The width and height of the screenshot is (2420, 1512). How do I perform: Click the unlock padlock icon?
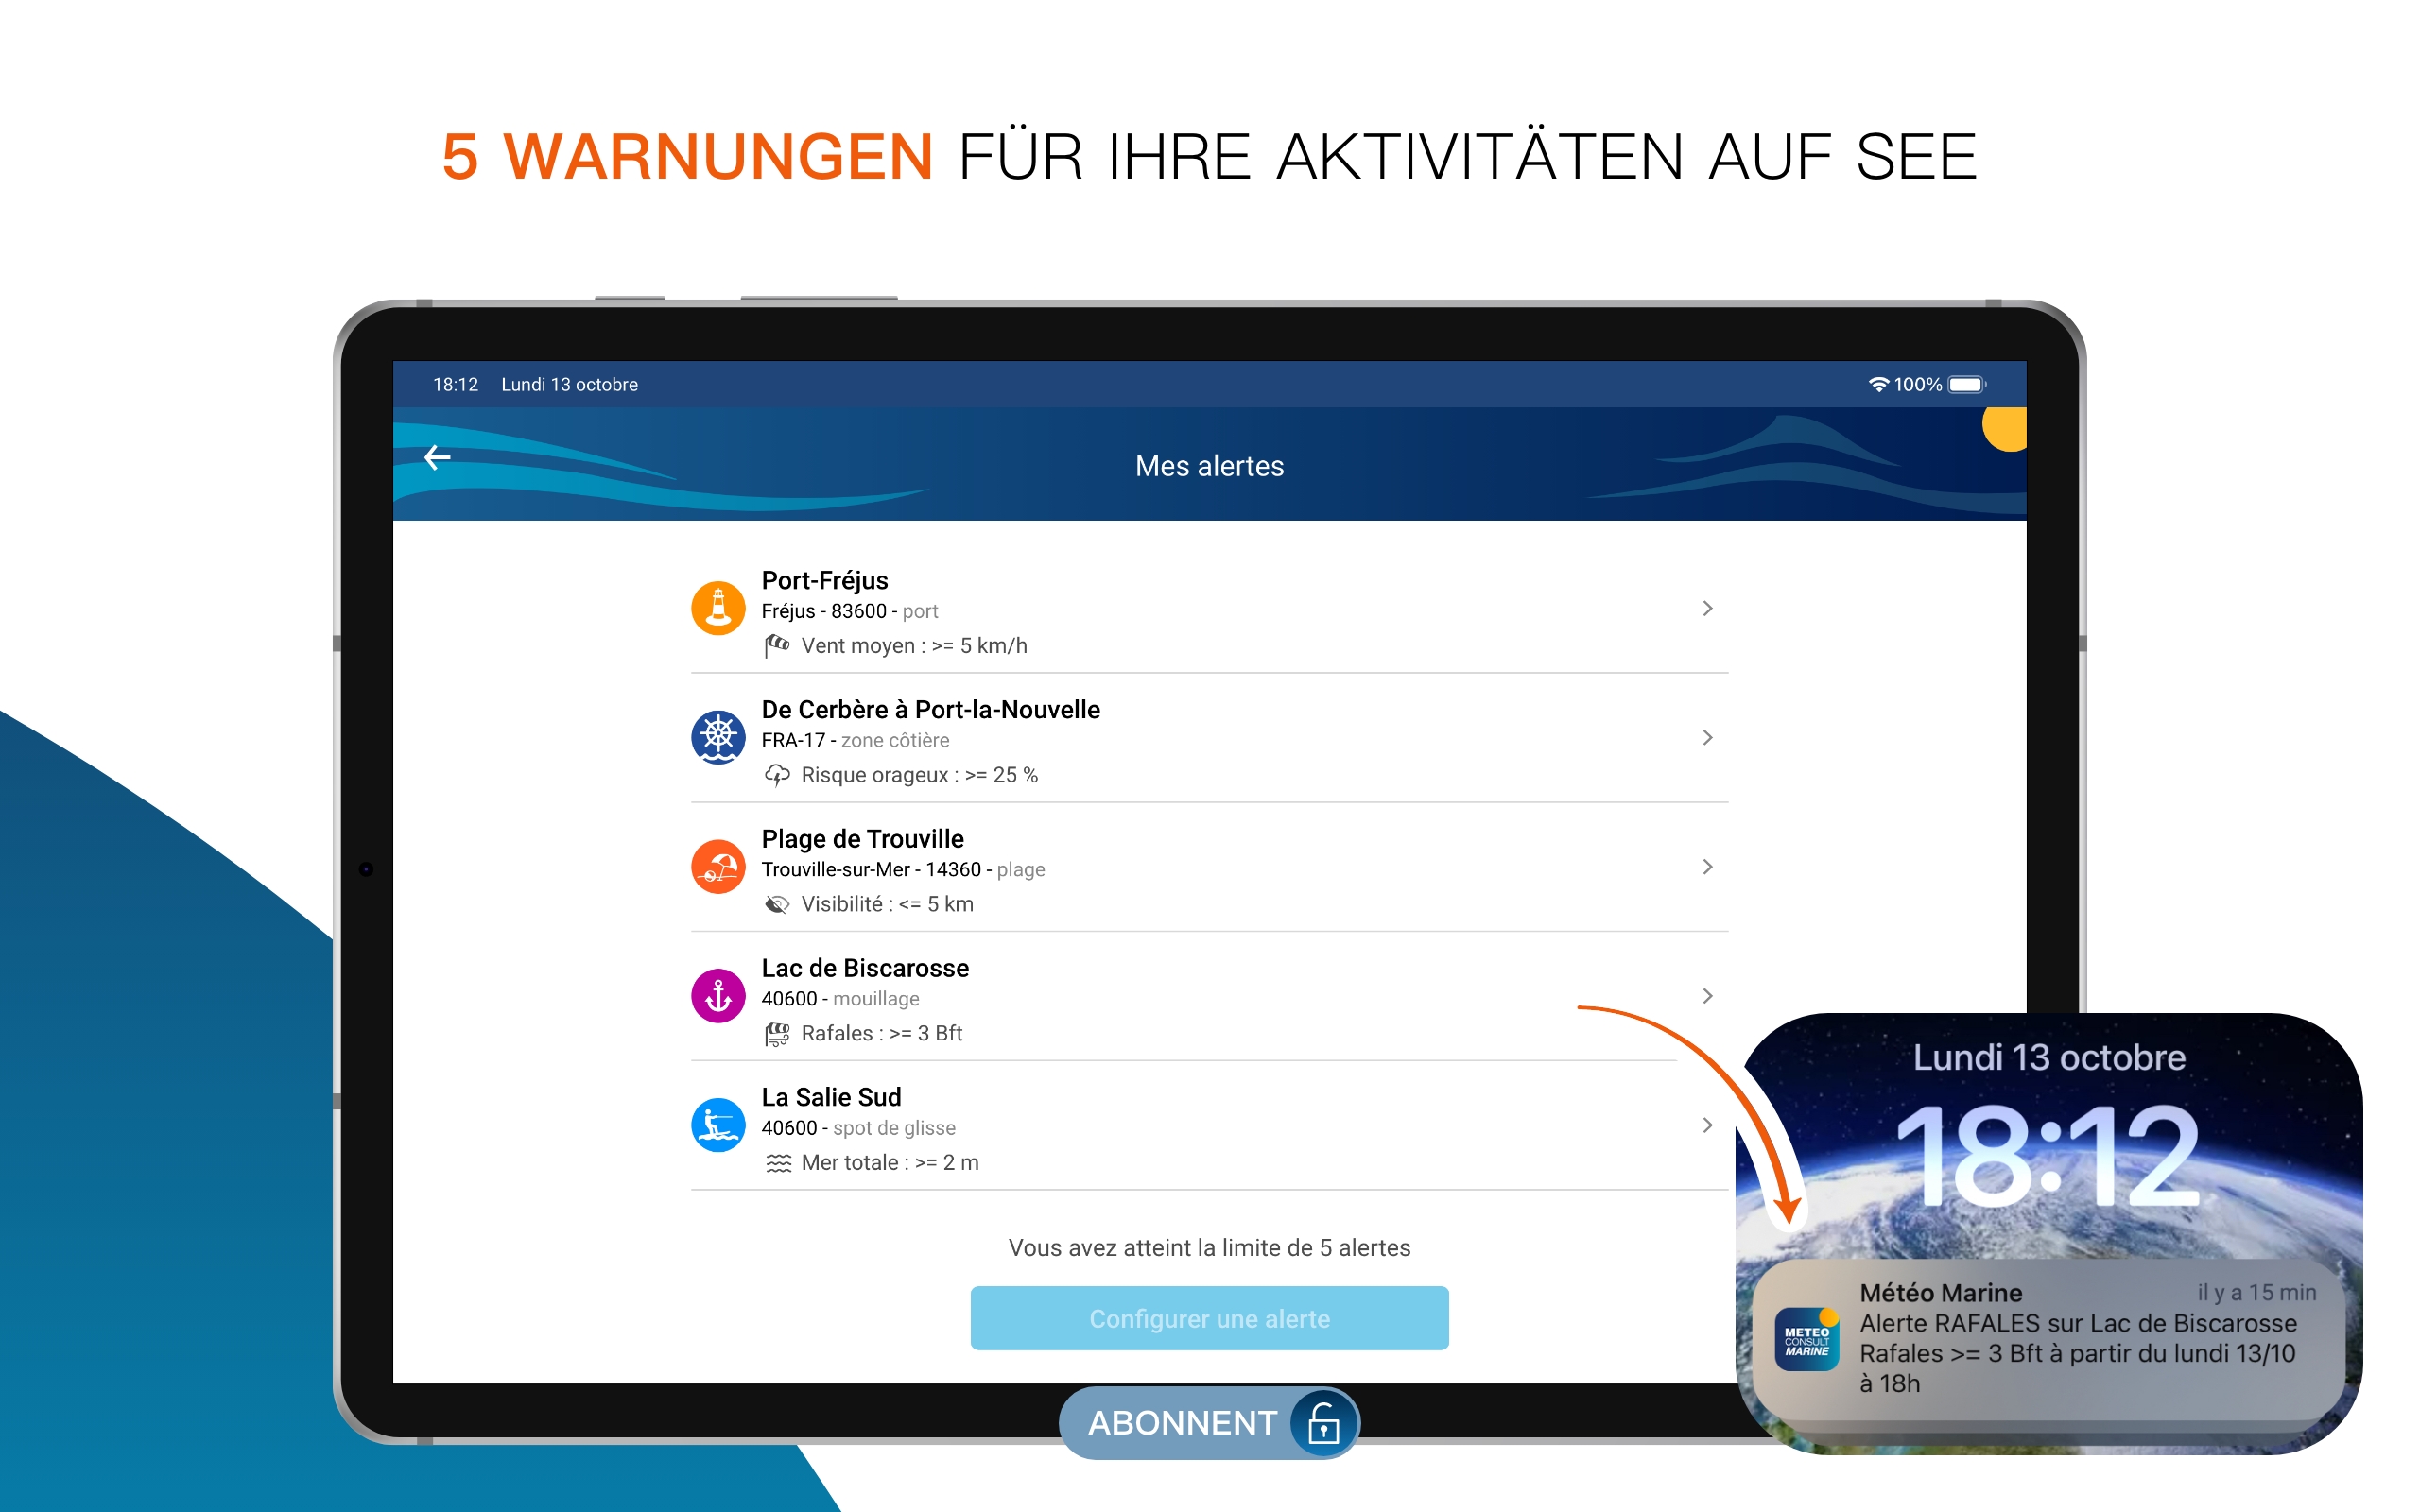coord(1323,1422)
